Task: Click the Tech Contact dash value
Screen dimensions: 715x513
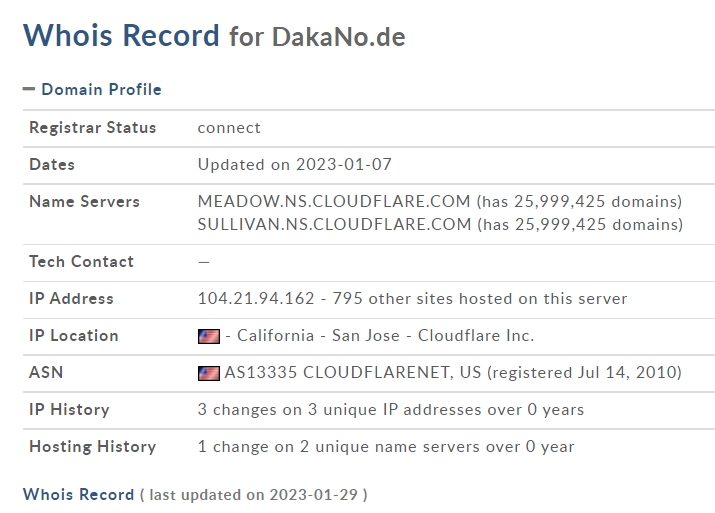Action: tap(204, 262)
